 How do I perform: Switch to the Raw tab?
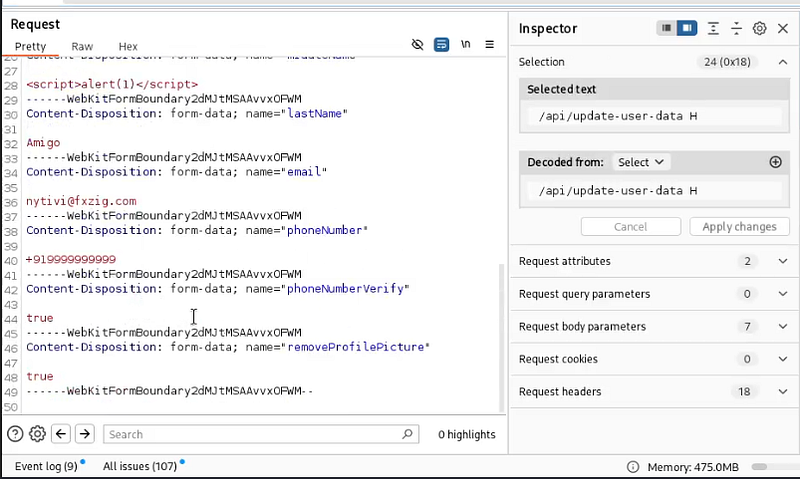point(82,46)
